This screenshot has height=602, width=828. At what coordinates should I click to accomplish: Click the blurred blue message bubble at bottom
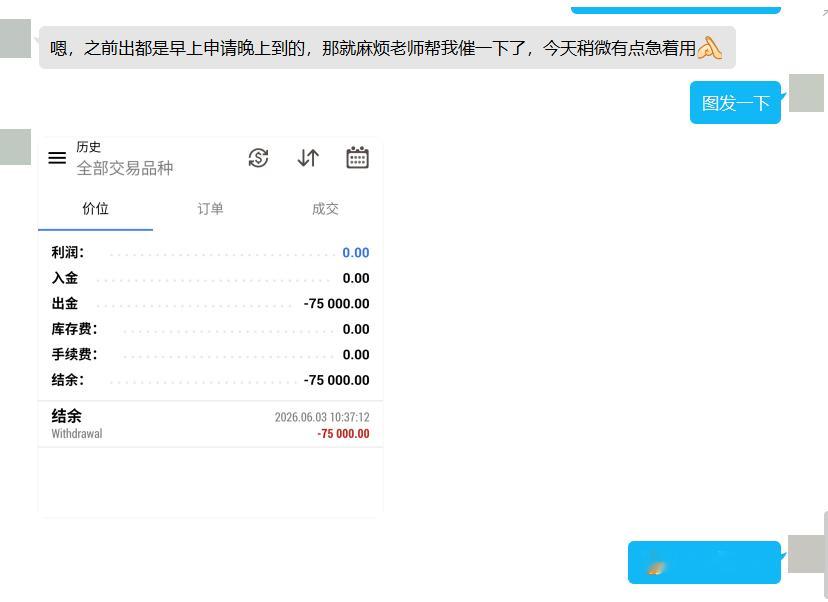pyautogui.click(x=704, y=562)
